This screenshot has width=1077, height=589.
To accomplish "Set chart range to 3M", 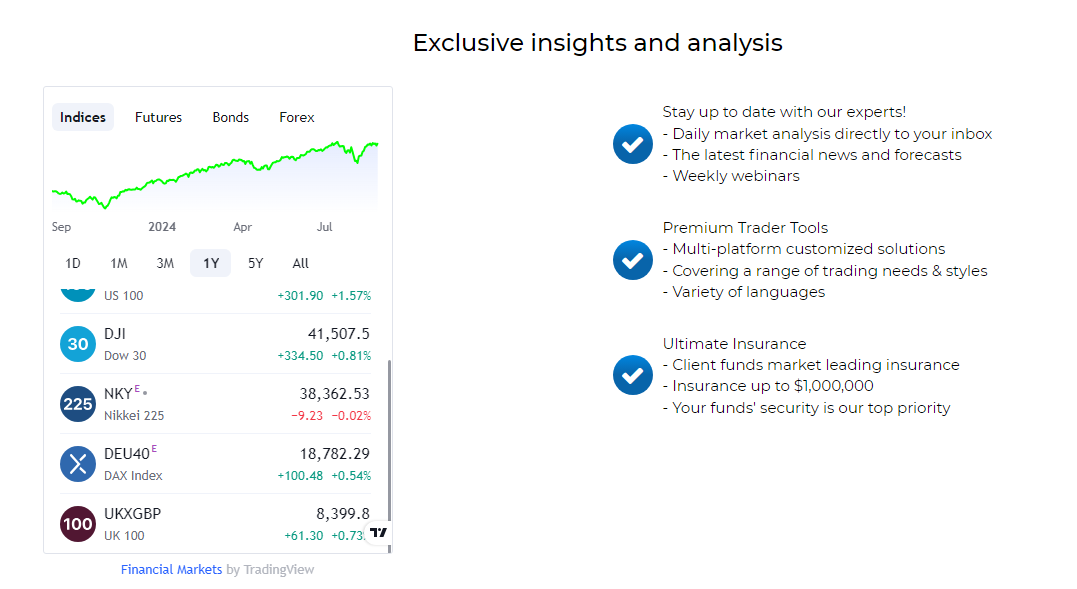I will point(165,263).
